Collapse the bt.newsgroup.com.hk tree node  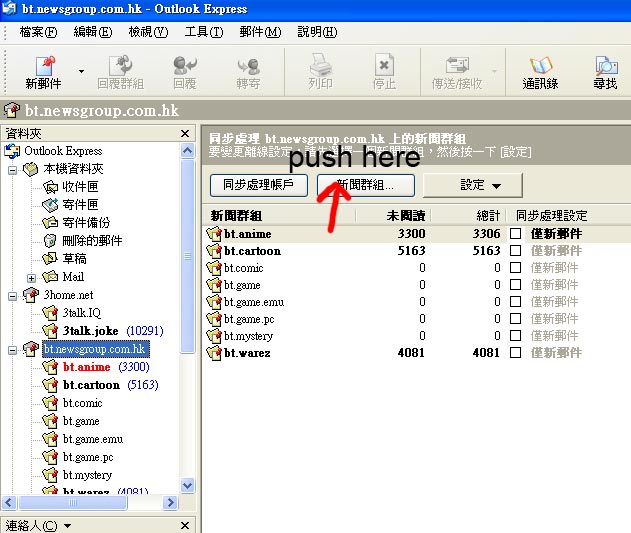[x=13, y=350]
